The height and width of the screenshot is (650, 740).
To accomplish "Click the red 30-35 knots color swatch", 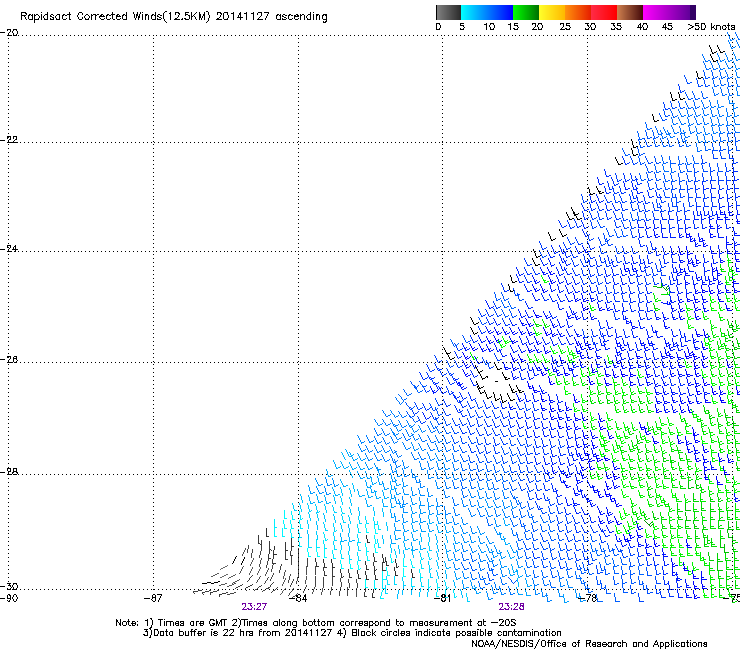I will pos(604,12).
